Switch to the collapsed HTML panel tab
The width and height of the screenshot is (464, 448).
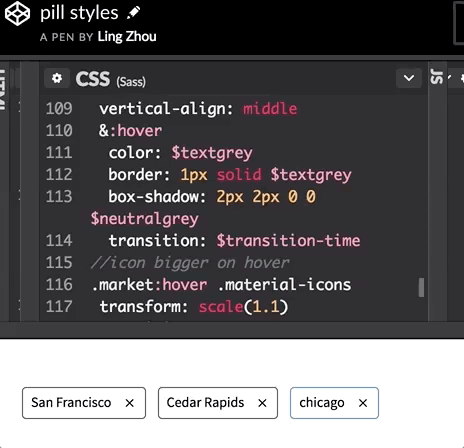pyautogui.click(x=2, y=89)
